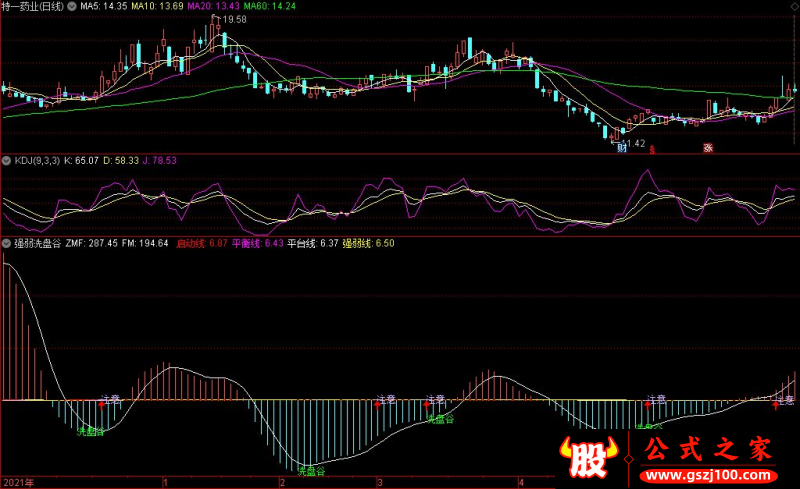Click the 19.58 high price annotation

(x=235, y=19)
